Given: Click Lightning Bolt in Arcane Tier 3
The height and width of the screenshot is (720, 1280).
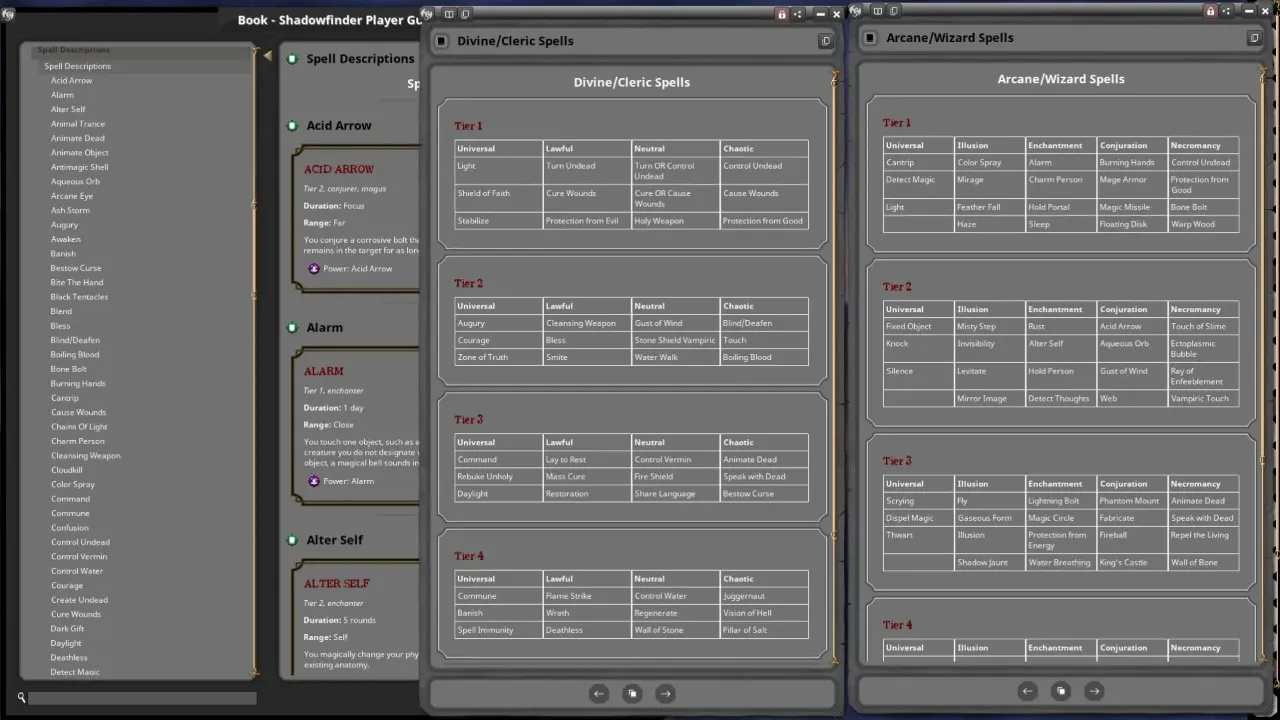Looking at the screenshot, I should 1054,501.
